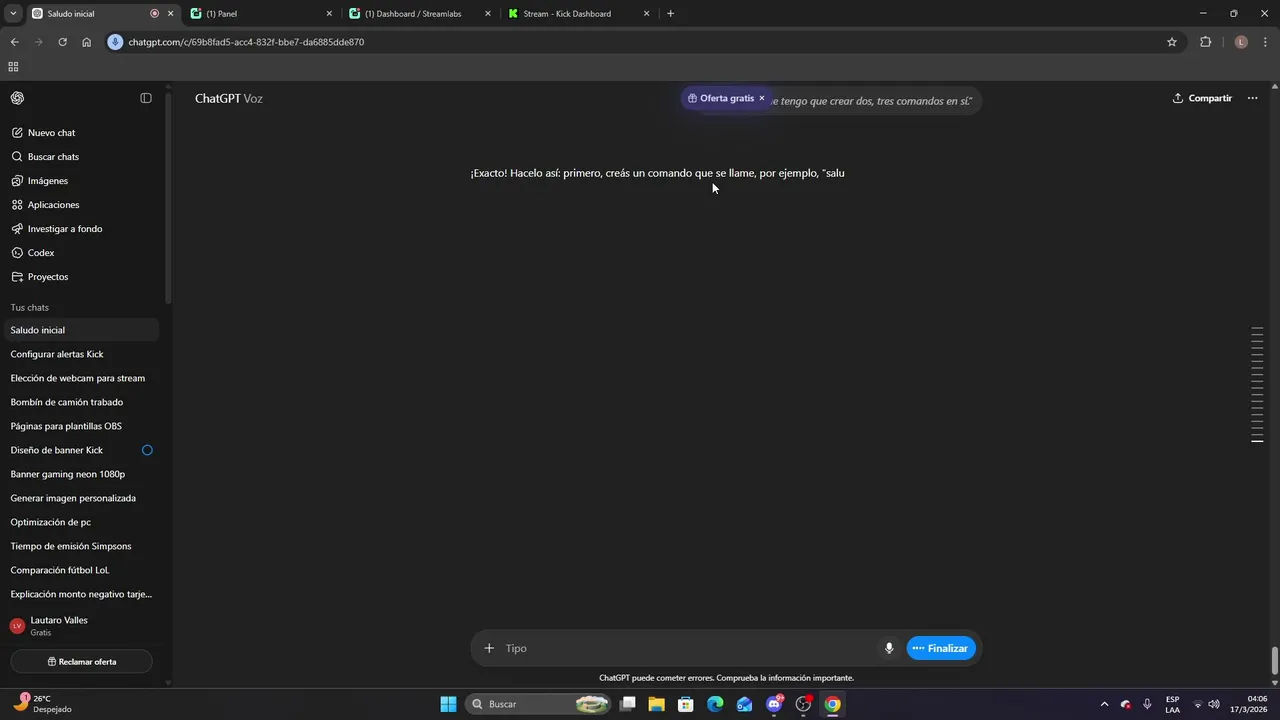
Task: Close the (1) Panel browser tab
Action: pos(329,14)
